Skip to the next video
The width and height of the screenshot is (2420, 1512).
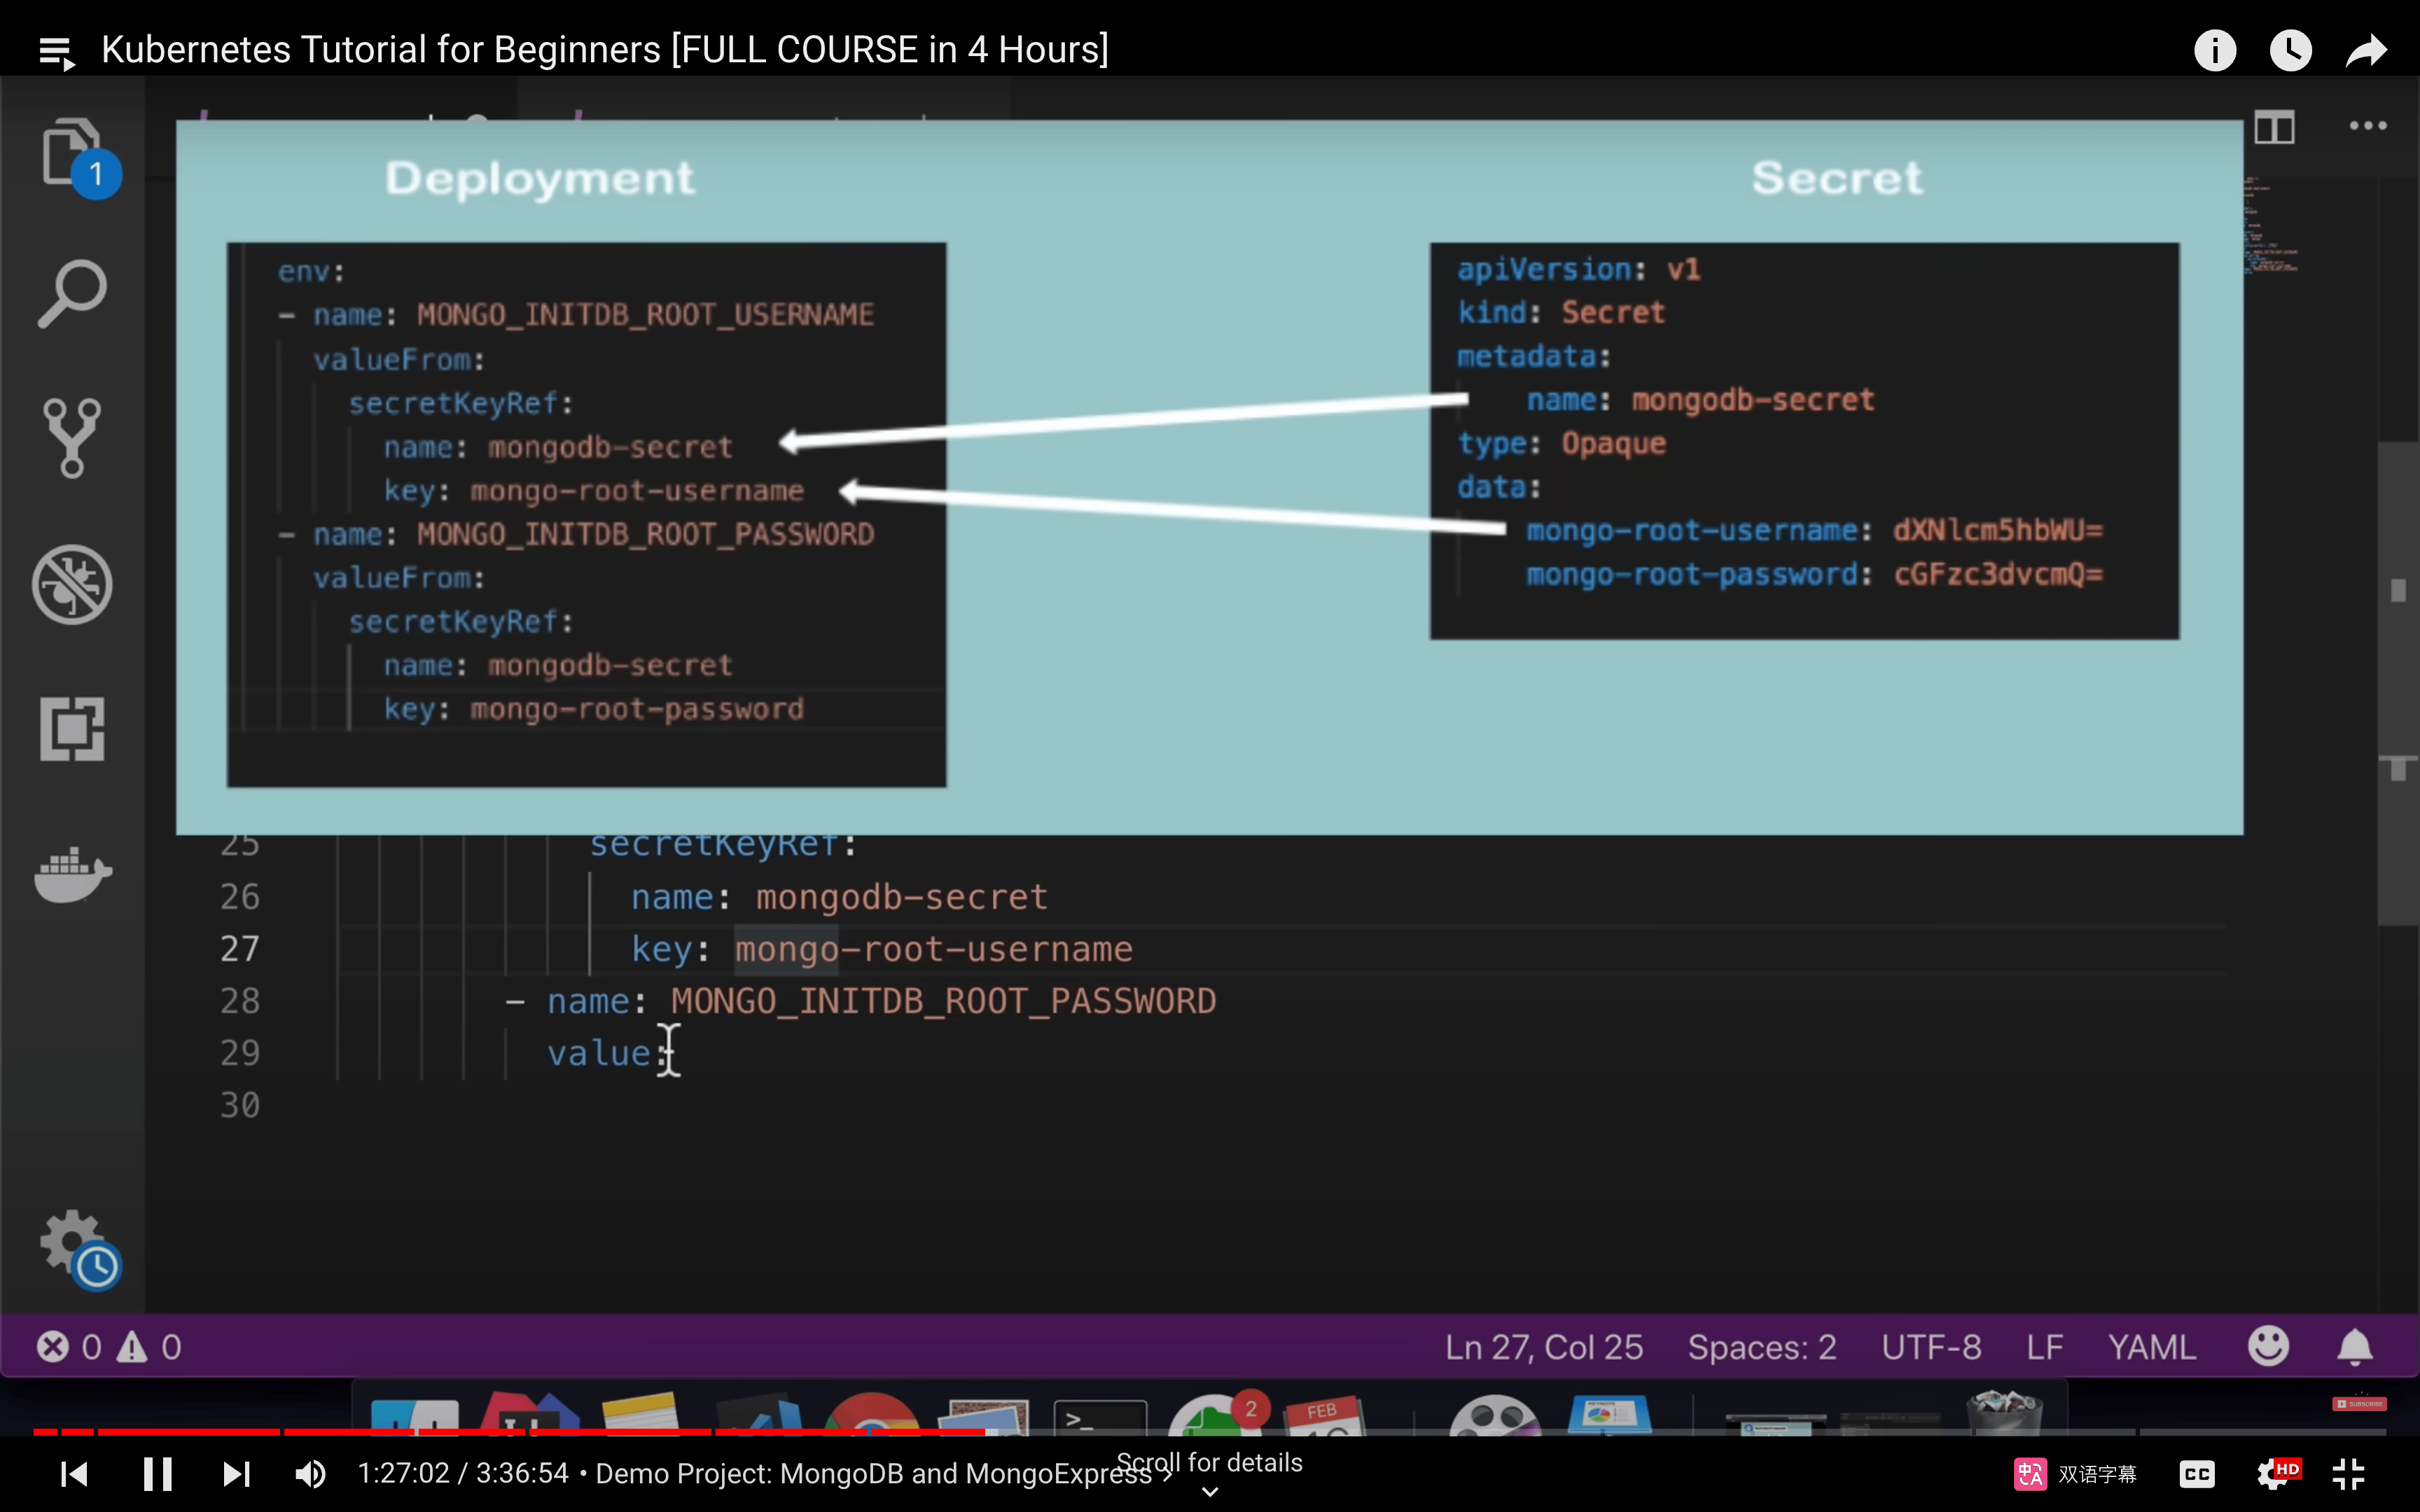[236, 1474]
